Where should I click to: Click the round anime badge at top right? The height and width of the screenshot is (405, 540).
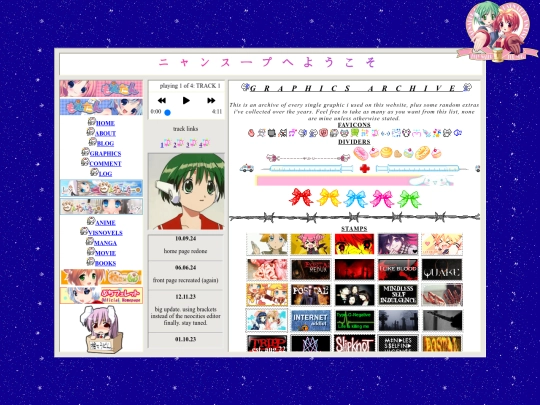point(497,32)
